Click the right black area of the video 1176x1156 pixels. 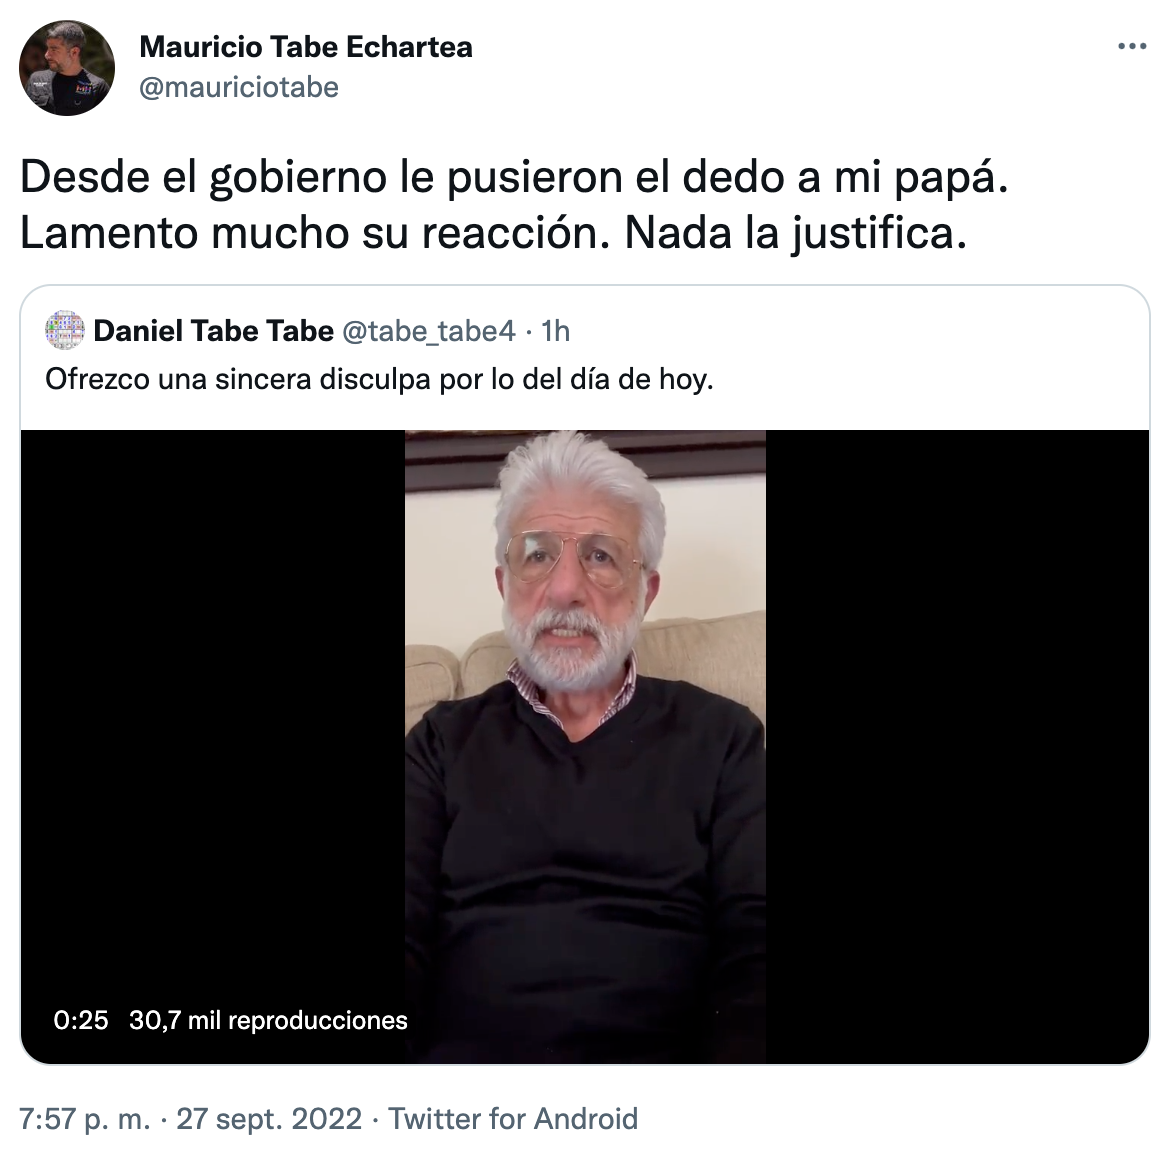pos(957,746)
